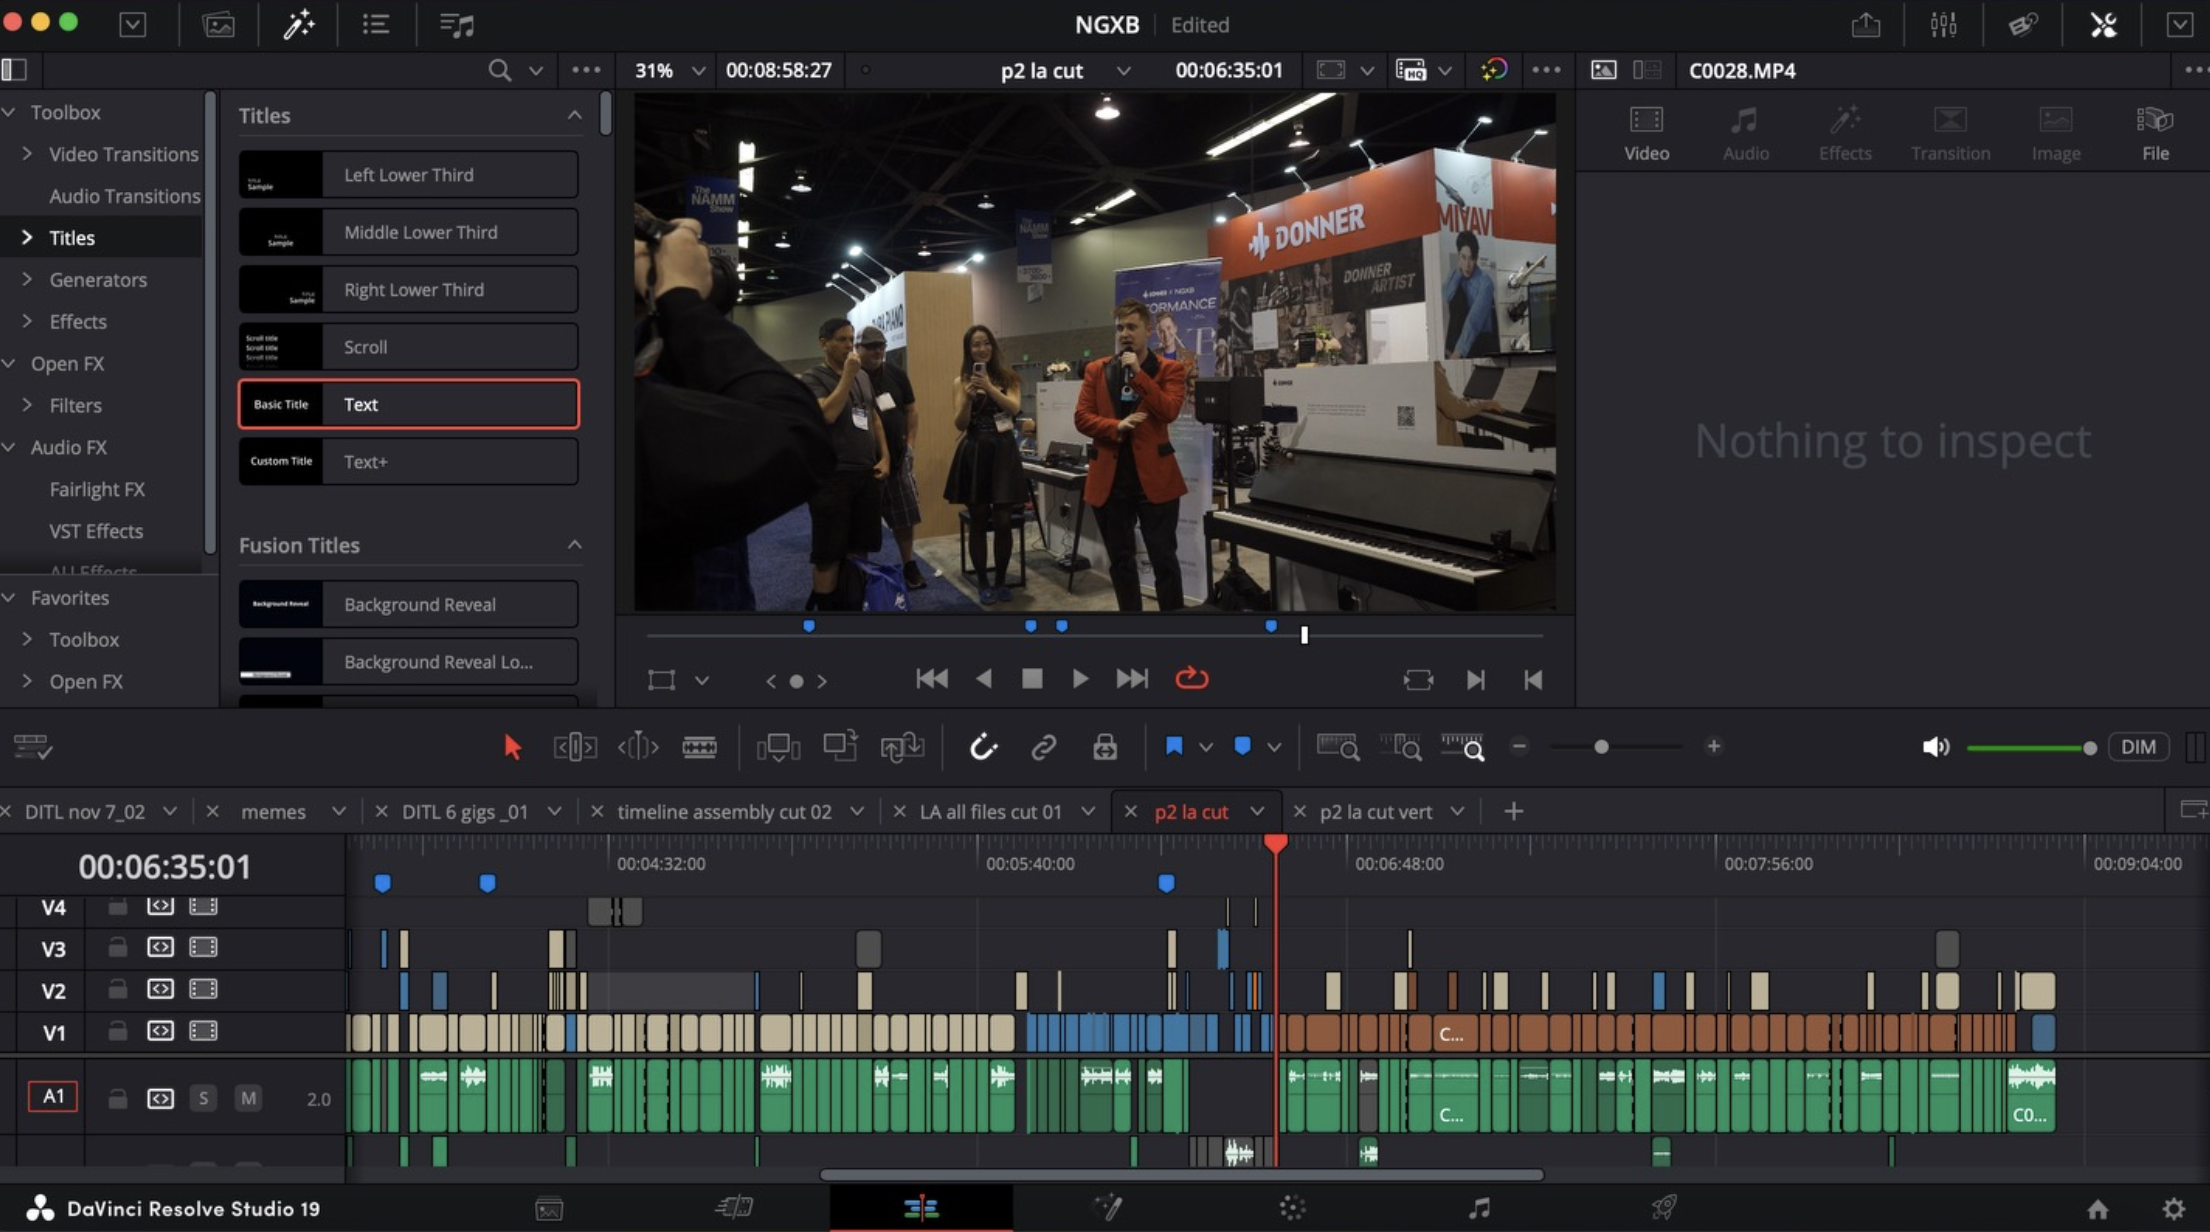Click the linked selection chain icon
Viewport: 2210px width, 1232px height.
pos(1043,747)
